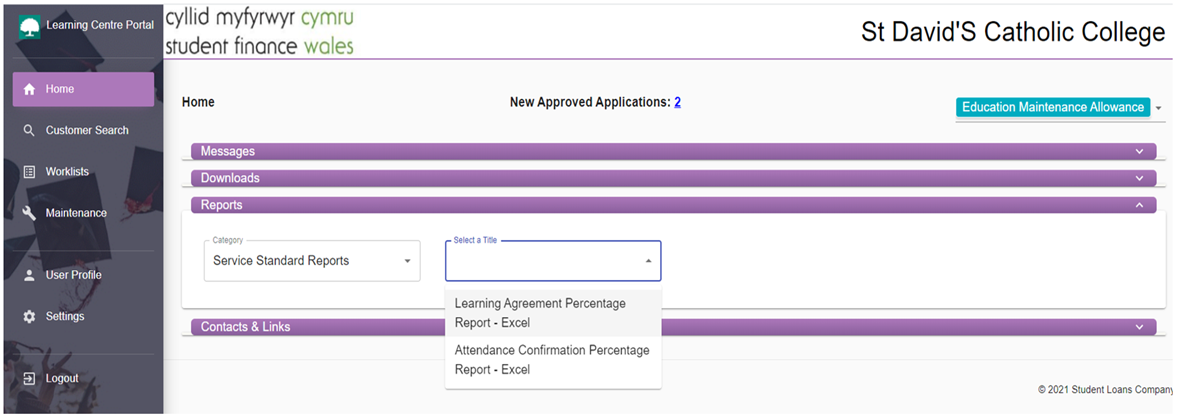Click the Customer Search magnifier icon
1179x418 pixels.
pyautogui.click(x=29, y=131)
